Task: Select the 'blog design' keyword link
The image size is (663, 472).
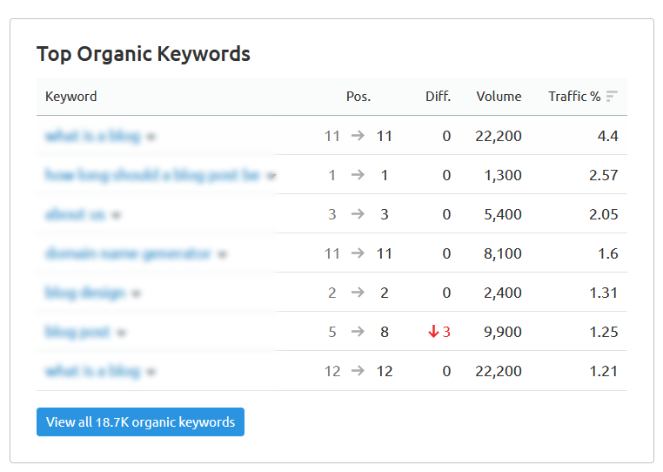Action: click(x=85, y=292)
